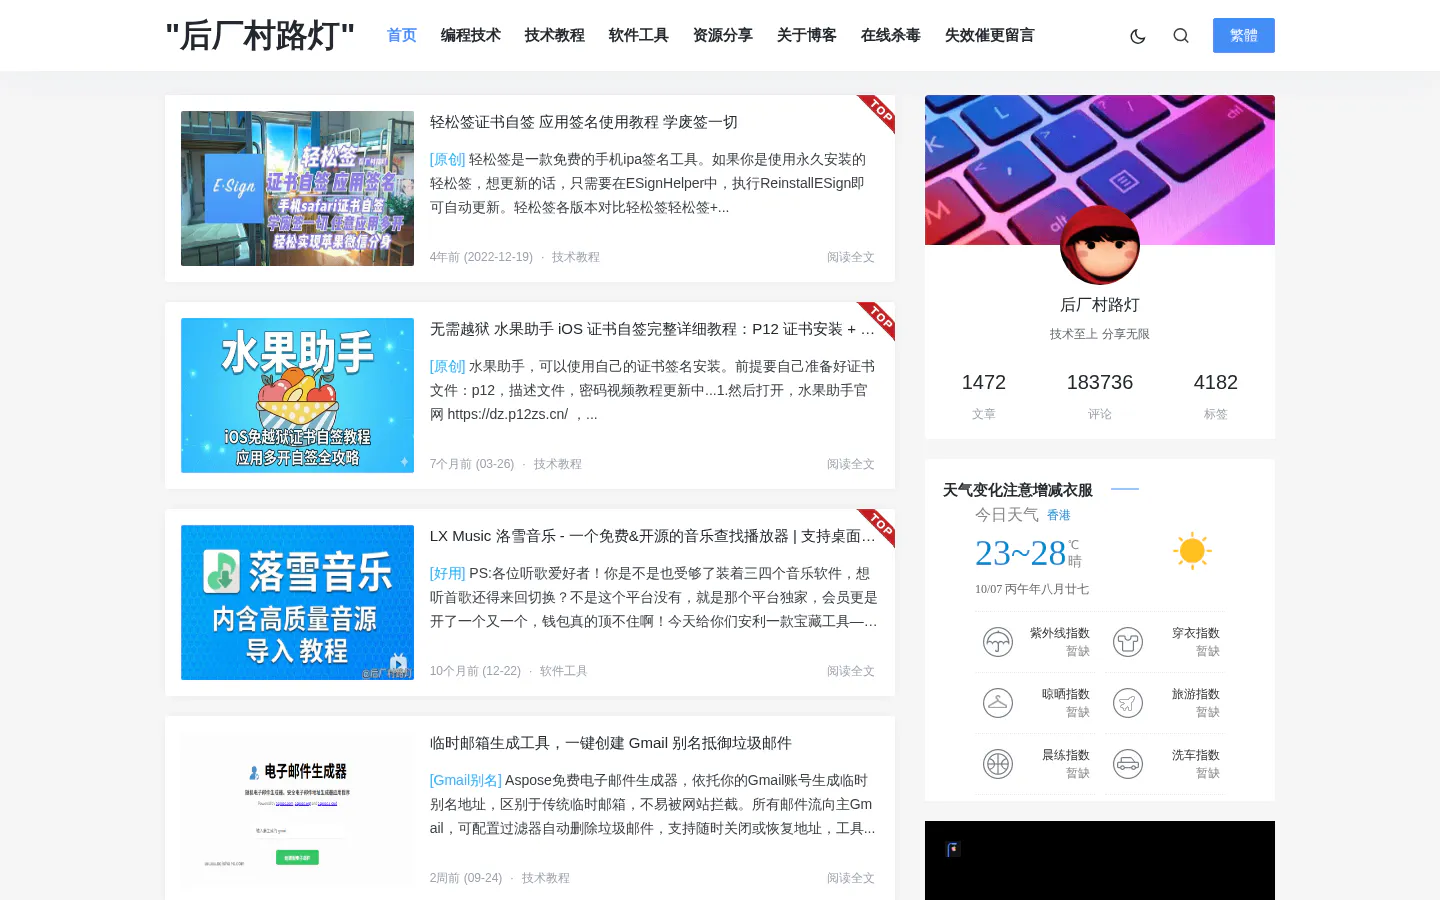
Task: Open the 编程技术 menu item
Action: pyautogui.click(x=471, y=35)
